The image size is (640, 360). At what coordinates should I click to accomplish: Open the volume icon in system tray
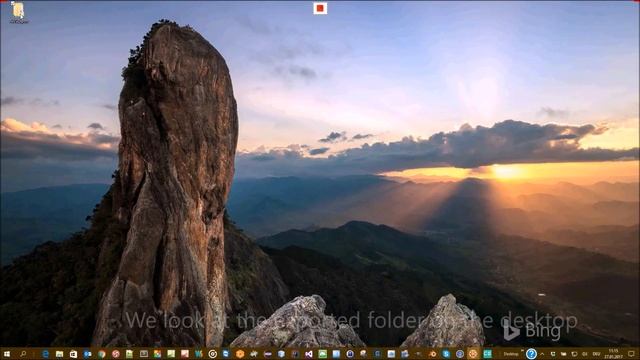coord(584,354)
